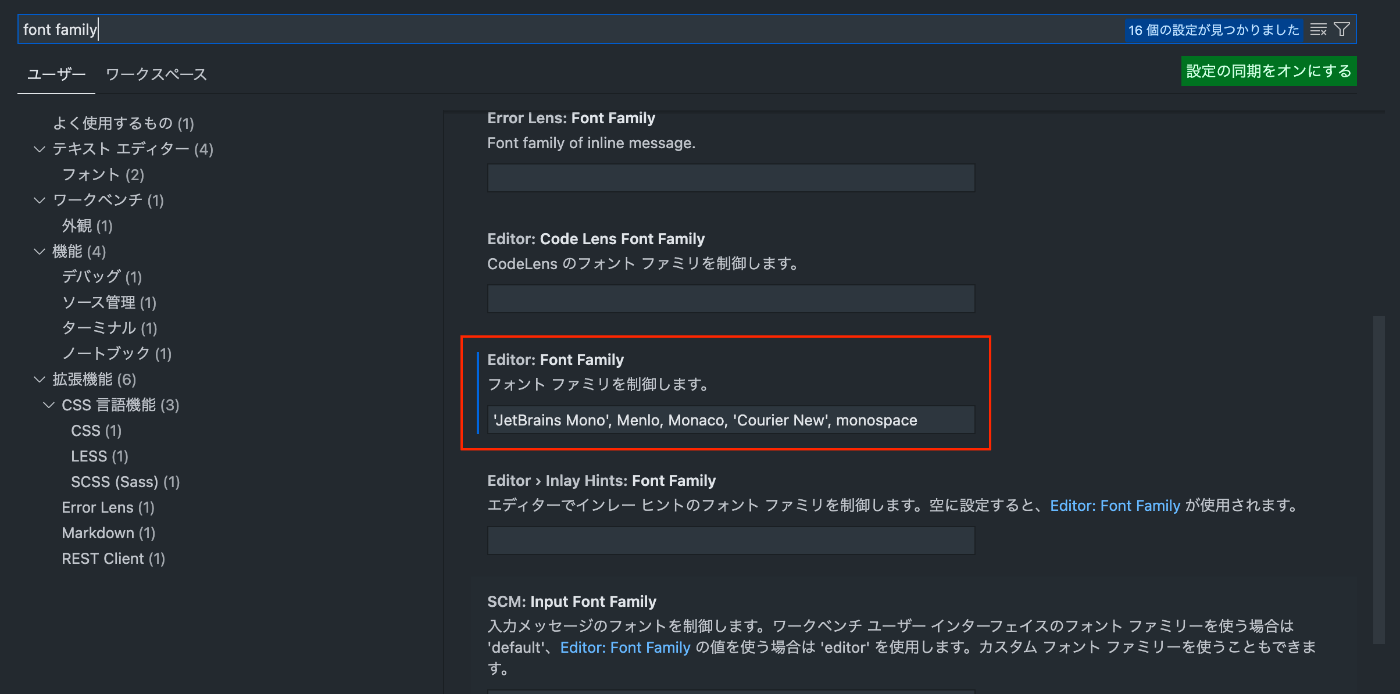Viewport: 1400px width, 694px height.
Task: Click the 'SCM: Input Font Family' title
Action: (572, 602)
